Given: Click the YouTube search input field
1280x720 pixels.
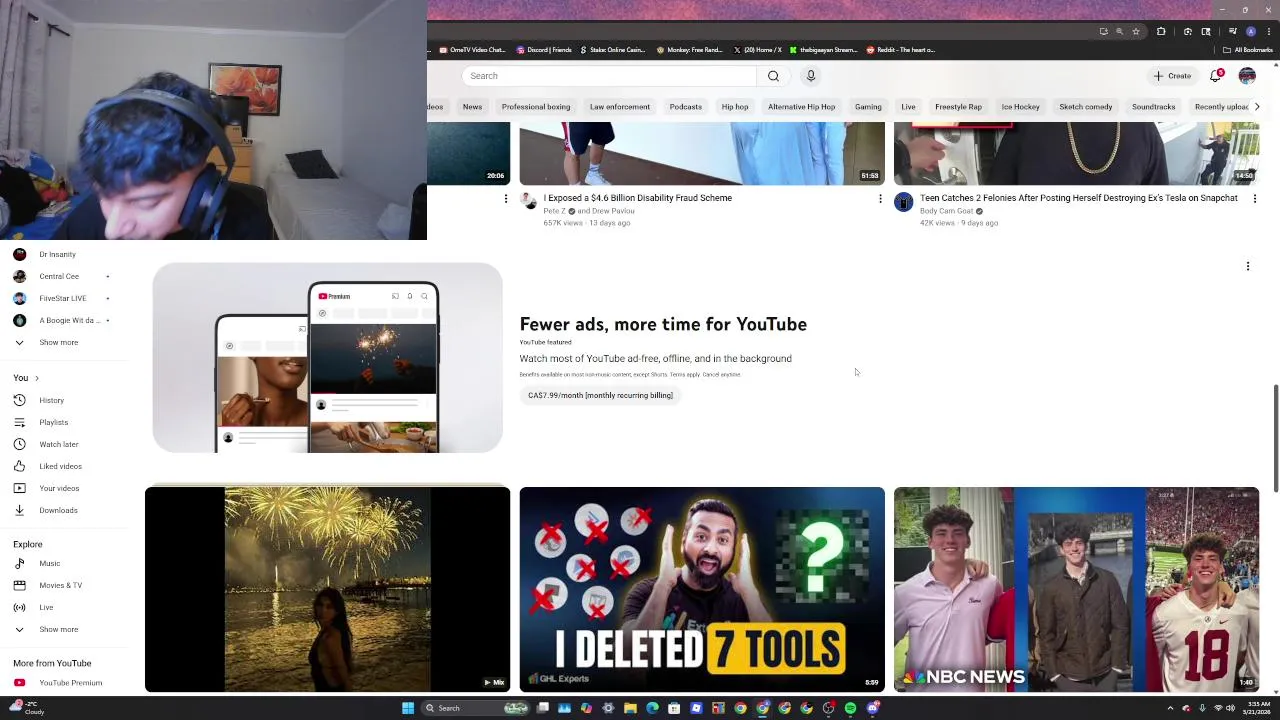Looking at the screenshot, I should [610, 76].
